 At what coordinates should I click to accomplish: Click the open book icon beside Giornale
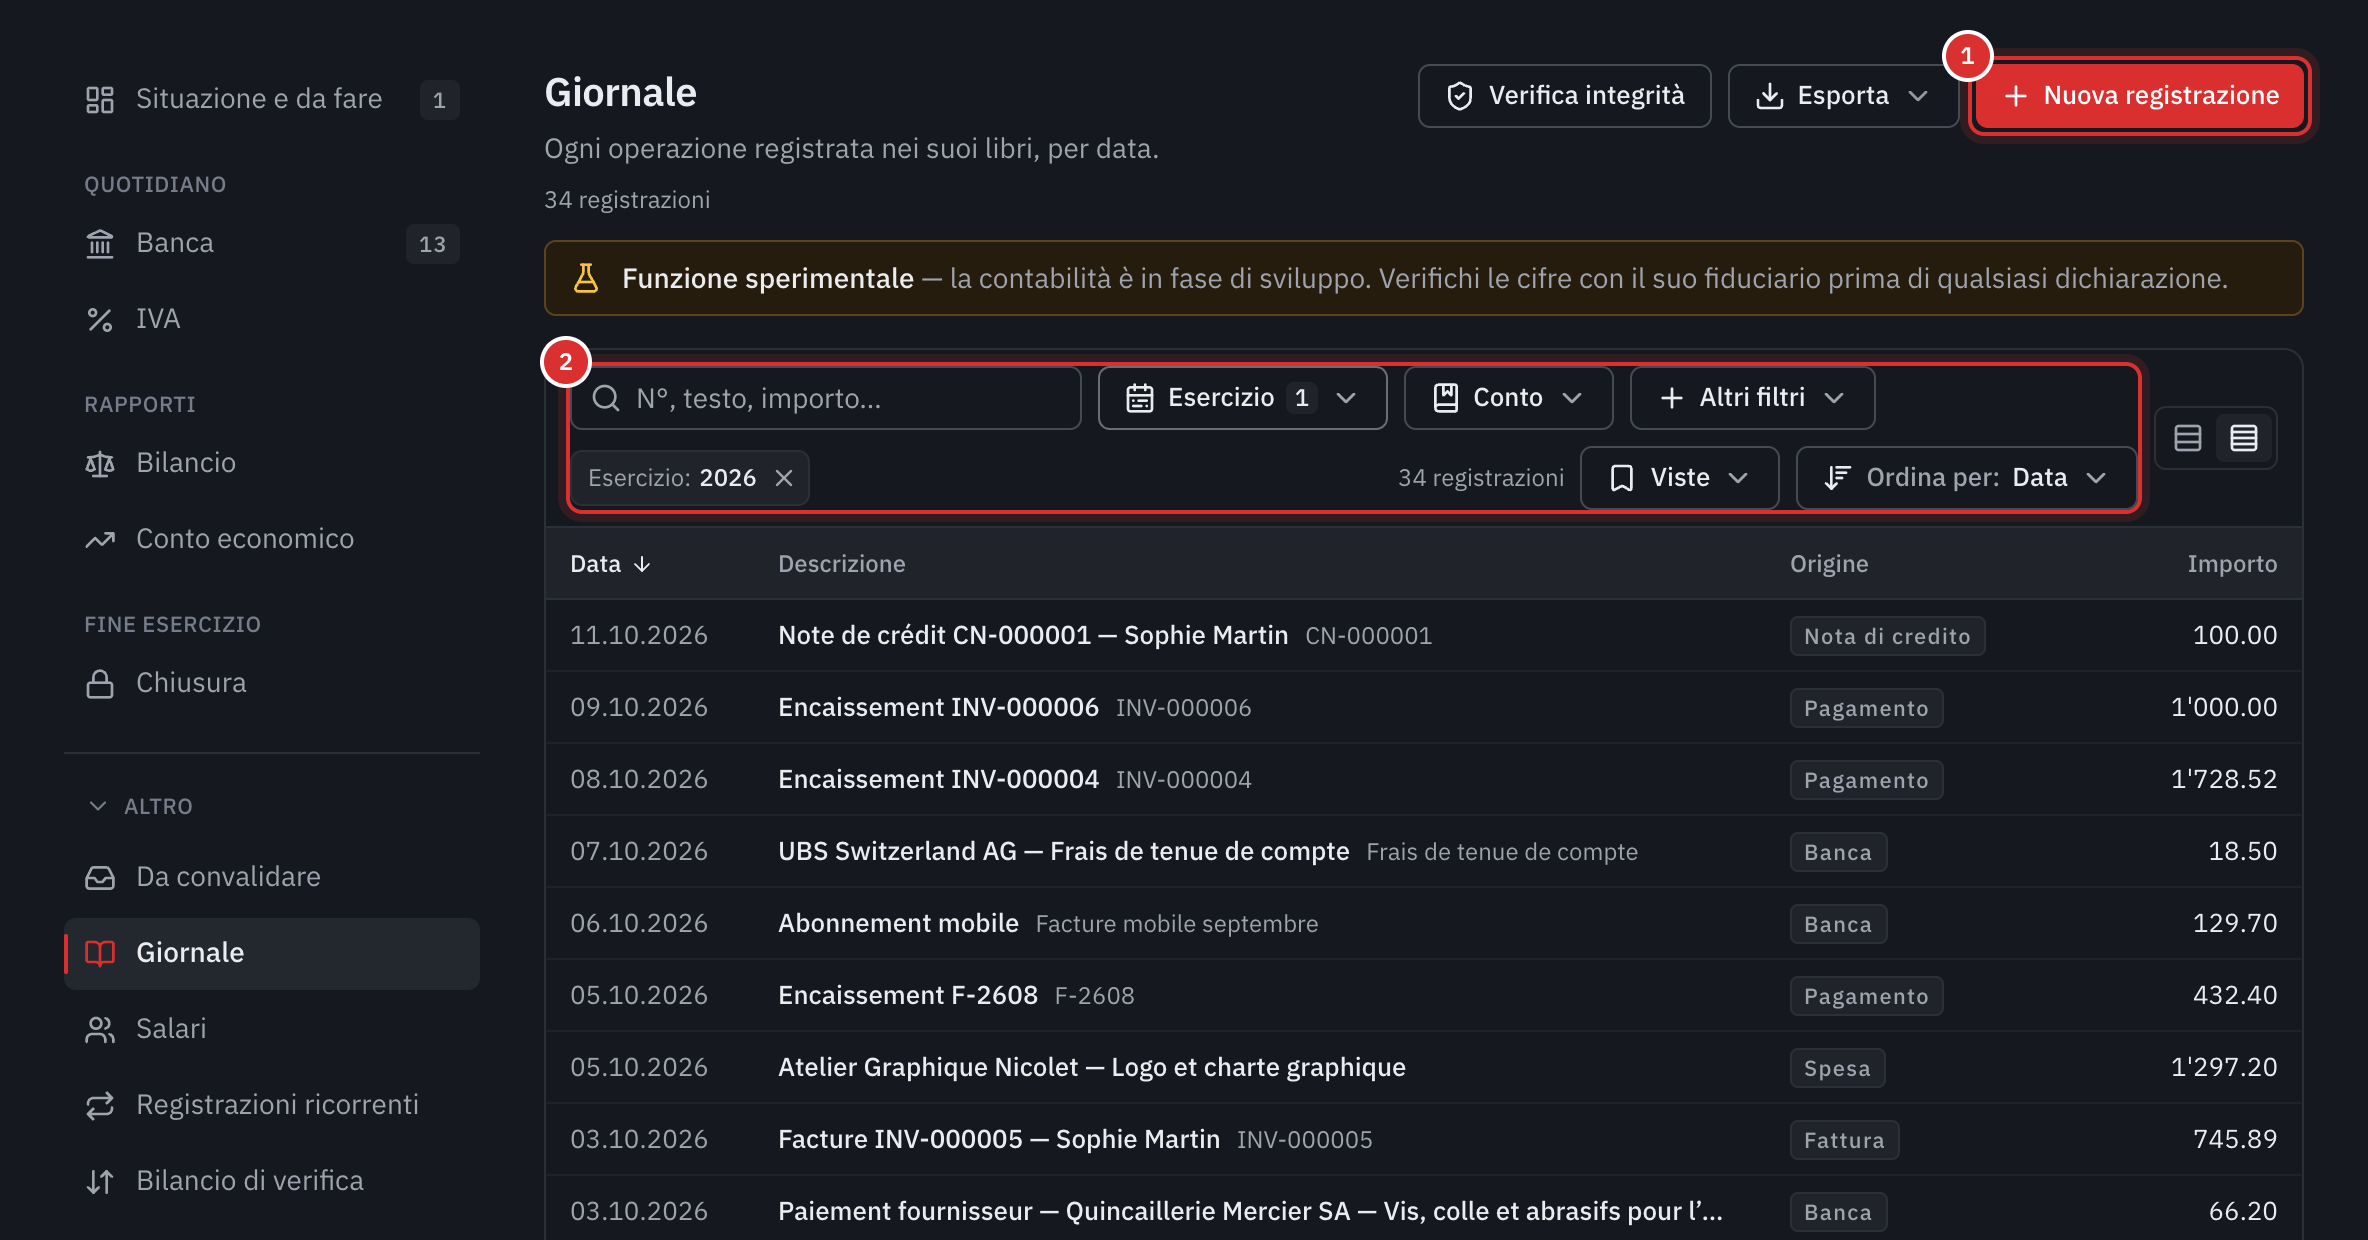point(100,953)
